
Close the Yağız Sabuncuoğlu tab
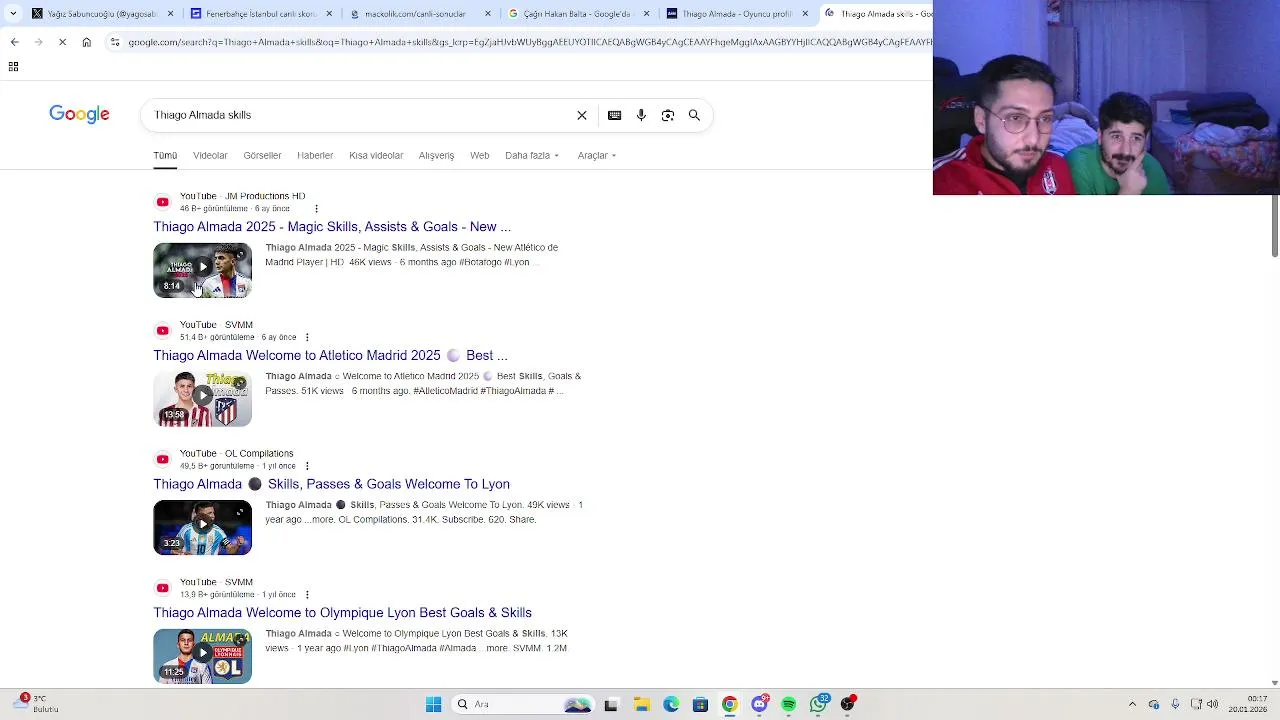coord(171,14)
